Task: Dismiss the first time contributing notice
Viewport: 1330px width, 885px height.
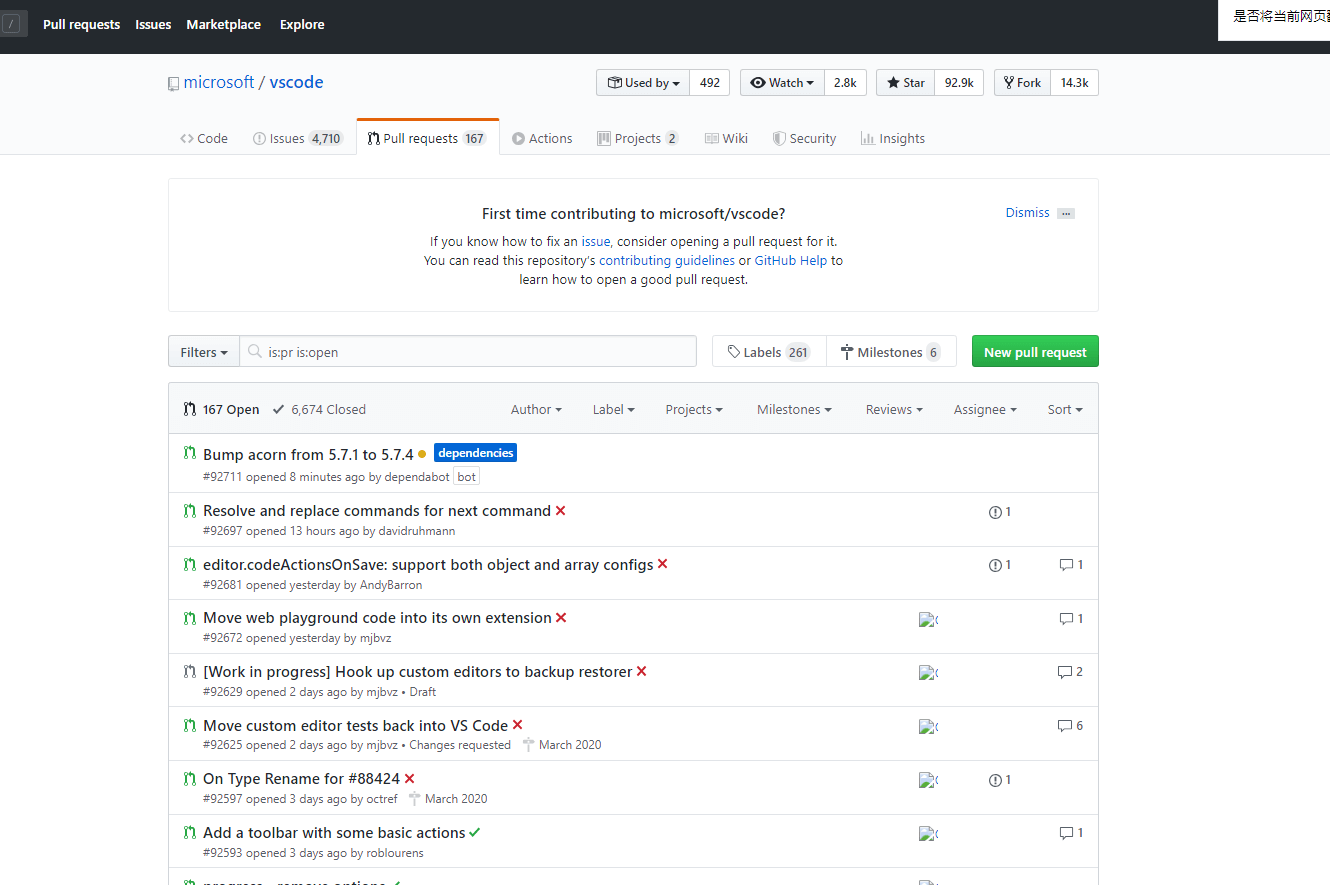Action: pyautogui.click(x=1027, y=213)
